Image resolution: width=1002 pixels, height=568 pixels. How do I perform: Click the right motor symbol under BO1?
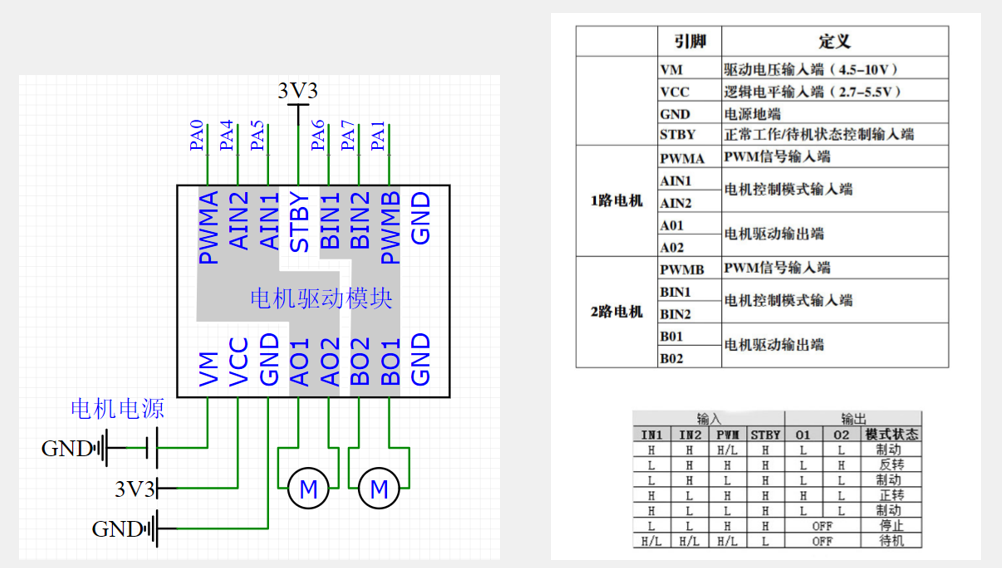[x=379, y=489]
